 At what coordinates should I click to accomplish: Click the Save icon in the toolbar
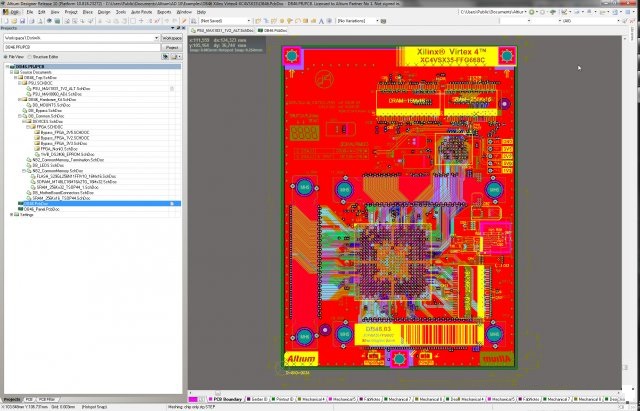pyautogui.click(x=22, y=21)
